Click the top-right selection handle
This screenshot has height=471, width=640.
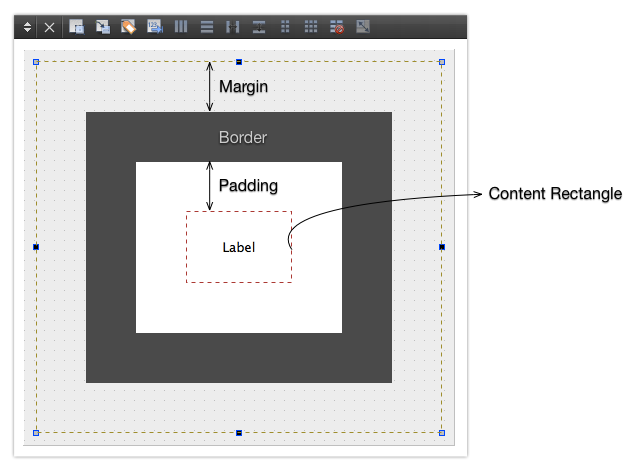pos(442,62)
